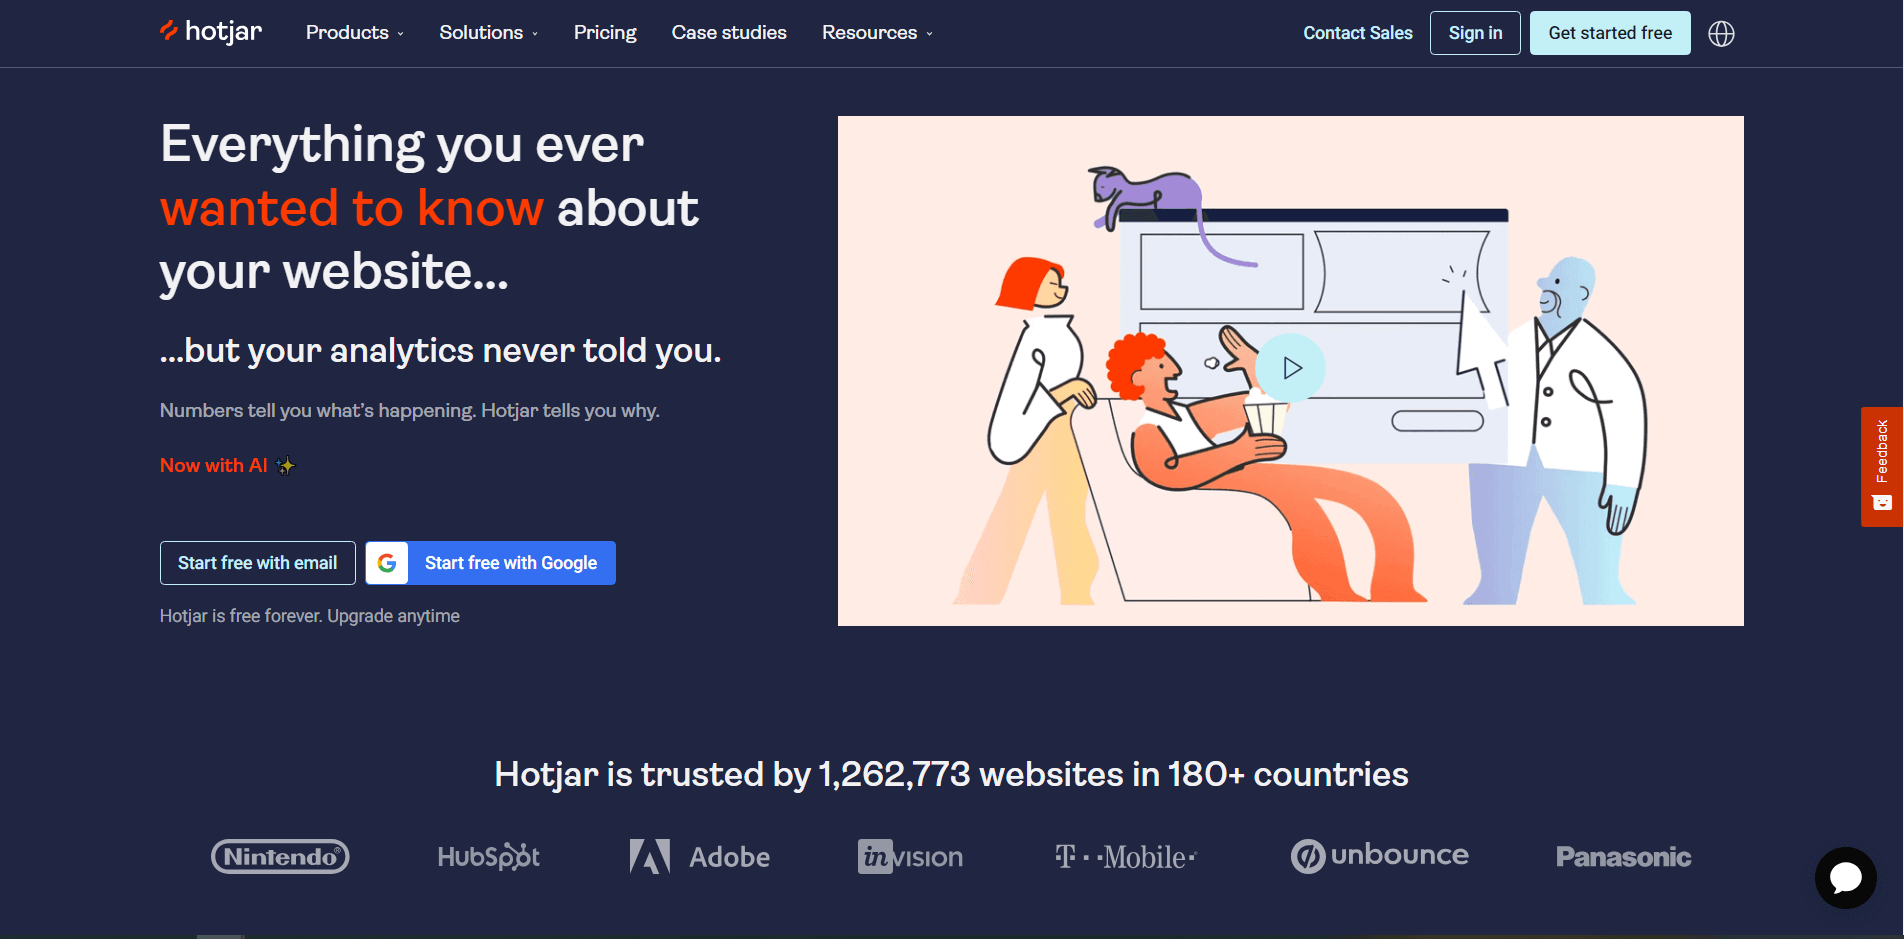This screenshot has height=939, width=1904.
Task: Click the Adobe logo
Action: coord(700,857)
